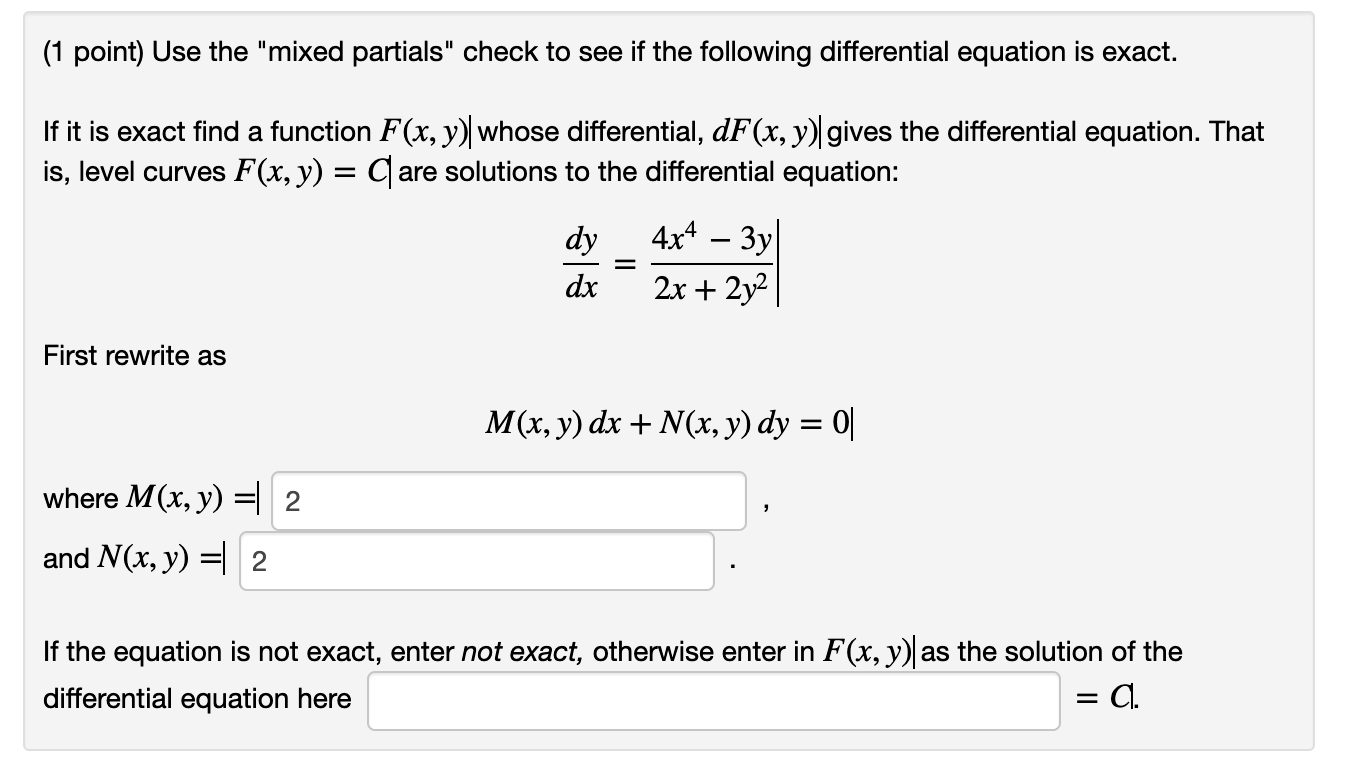Click the N(x, y) input field
The height and width of the screenshot is (778, 1367).
[475, 559]
